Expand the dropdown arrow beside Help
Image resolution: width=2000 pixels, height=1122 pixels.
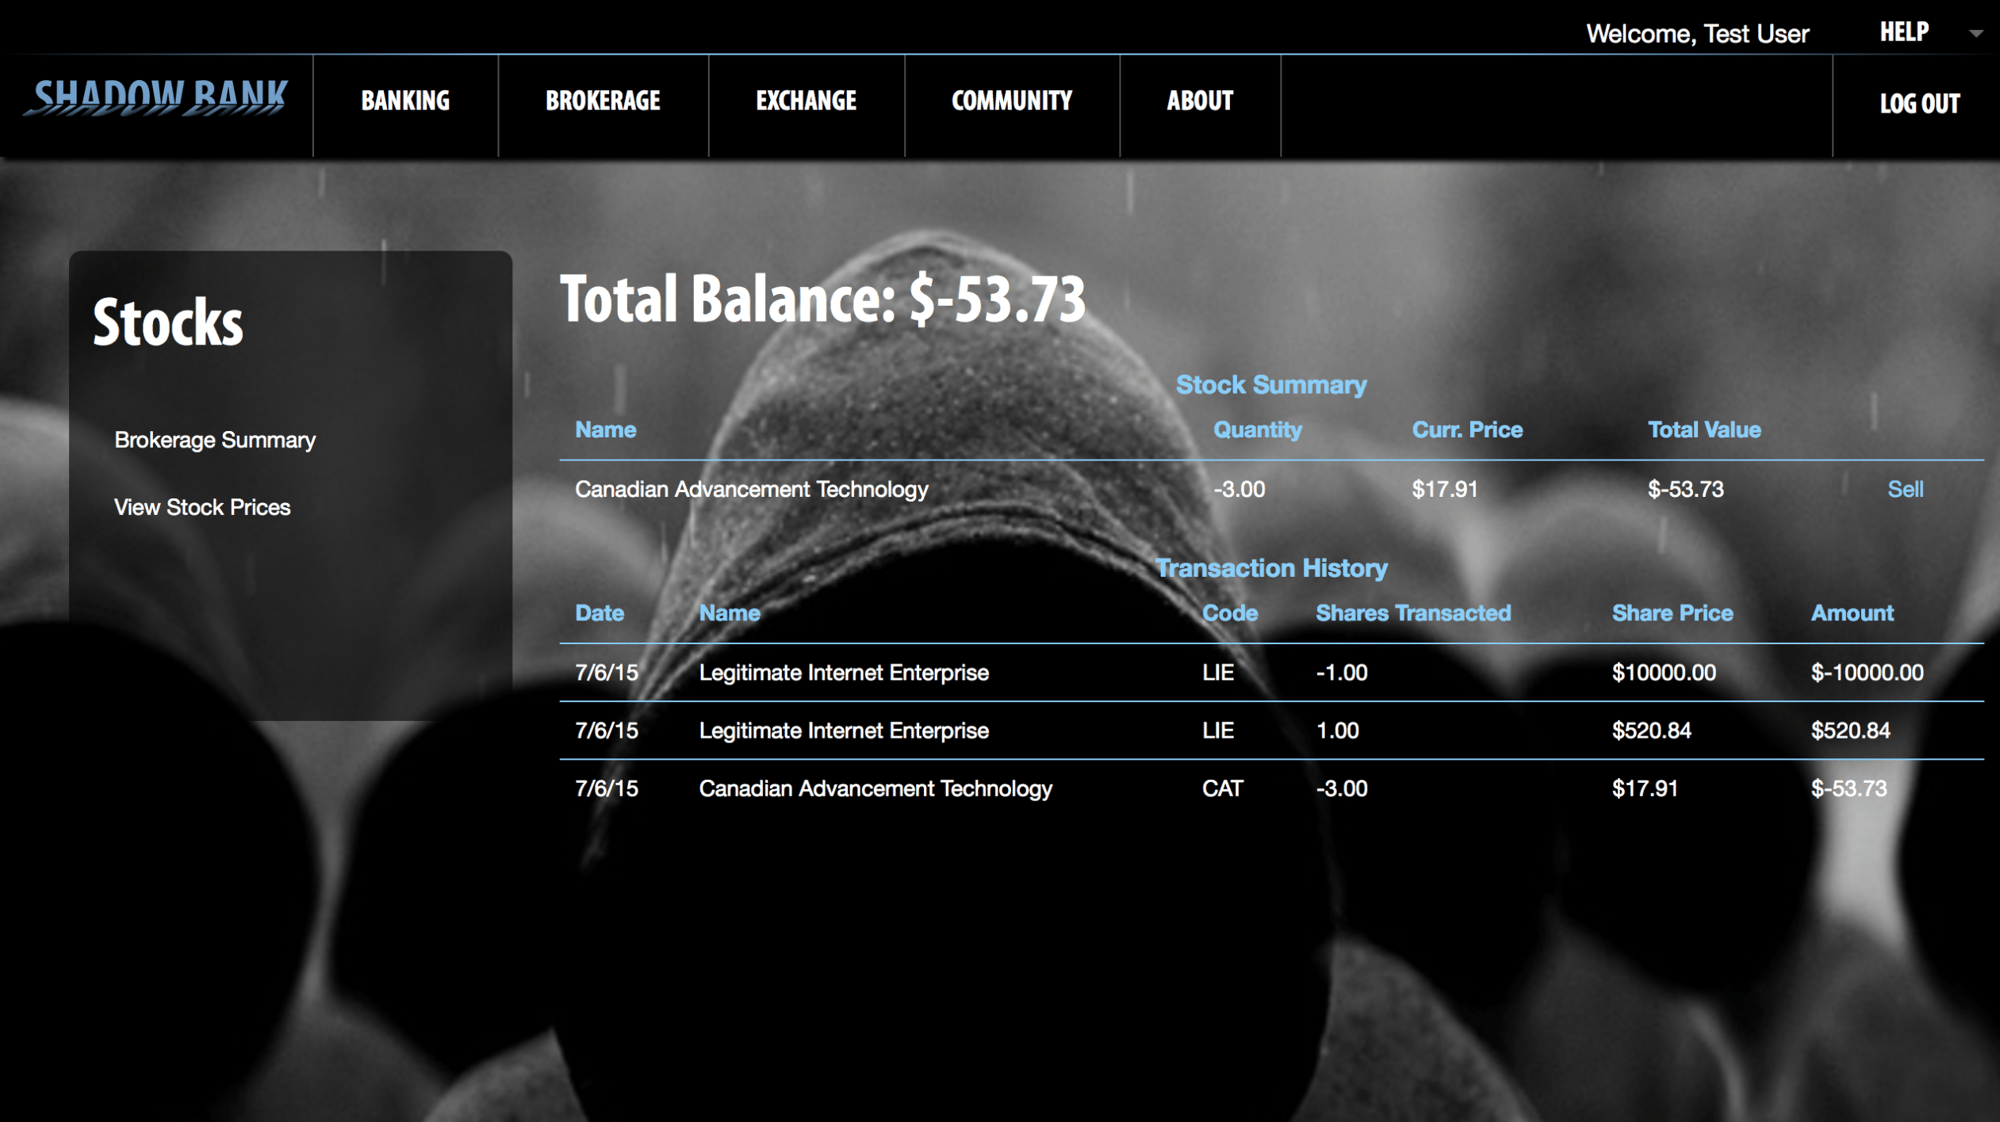click(x=1976, y=34)
